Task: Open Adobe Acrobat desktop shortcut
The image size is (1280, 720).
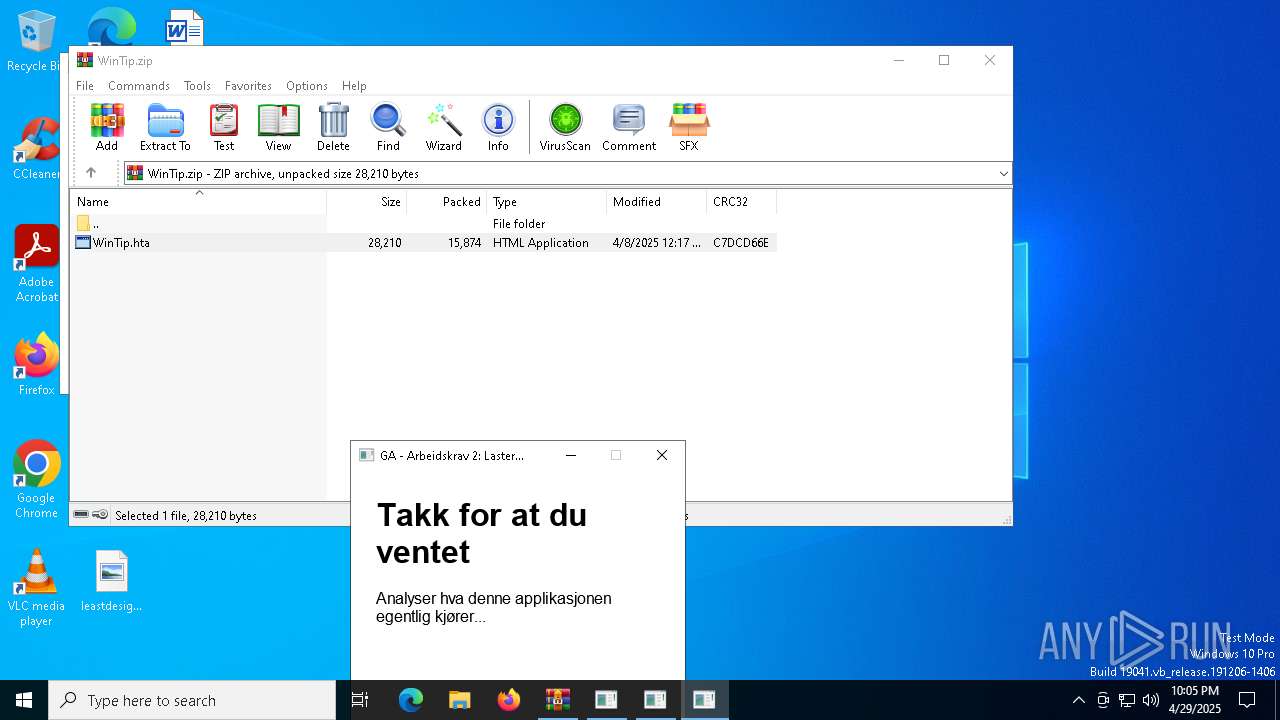Action: pos(37,264)
